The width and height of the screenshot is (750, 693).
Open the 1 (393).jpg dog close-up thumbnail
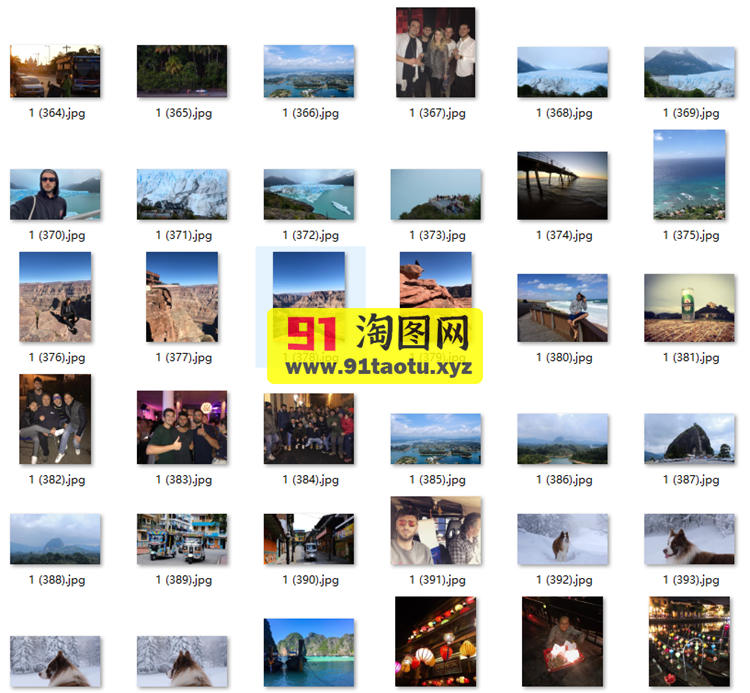689,539
